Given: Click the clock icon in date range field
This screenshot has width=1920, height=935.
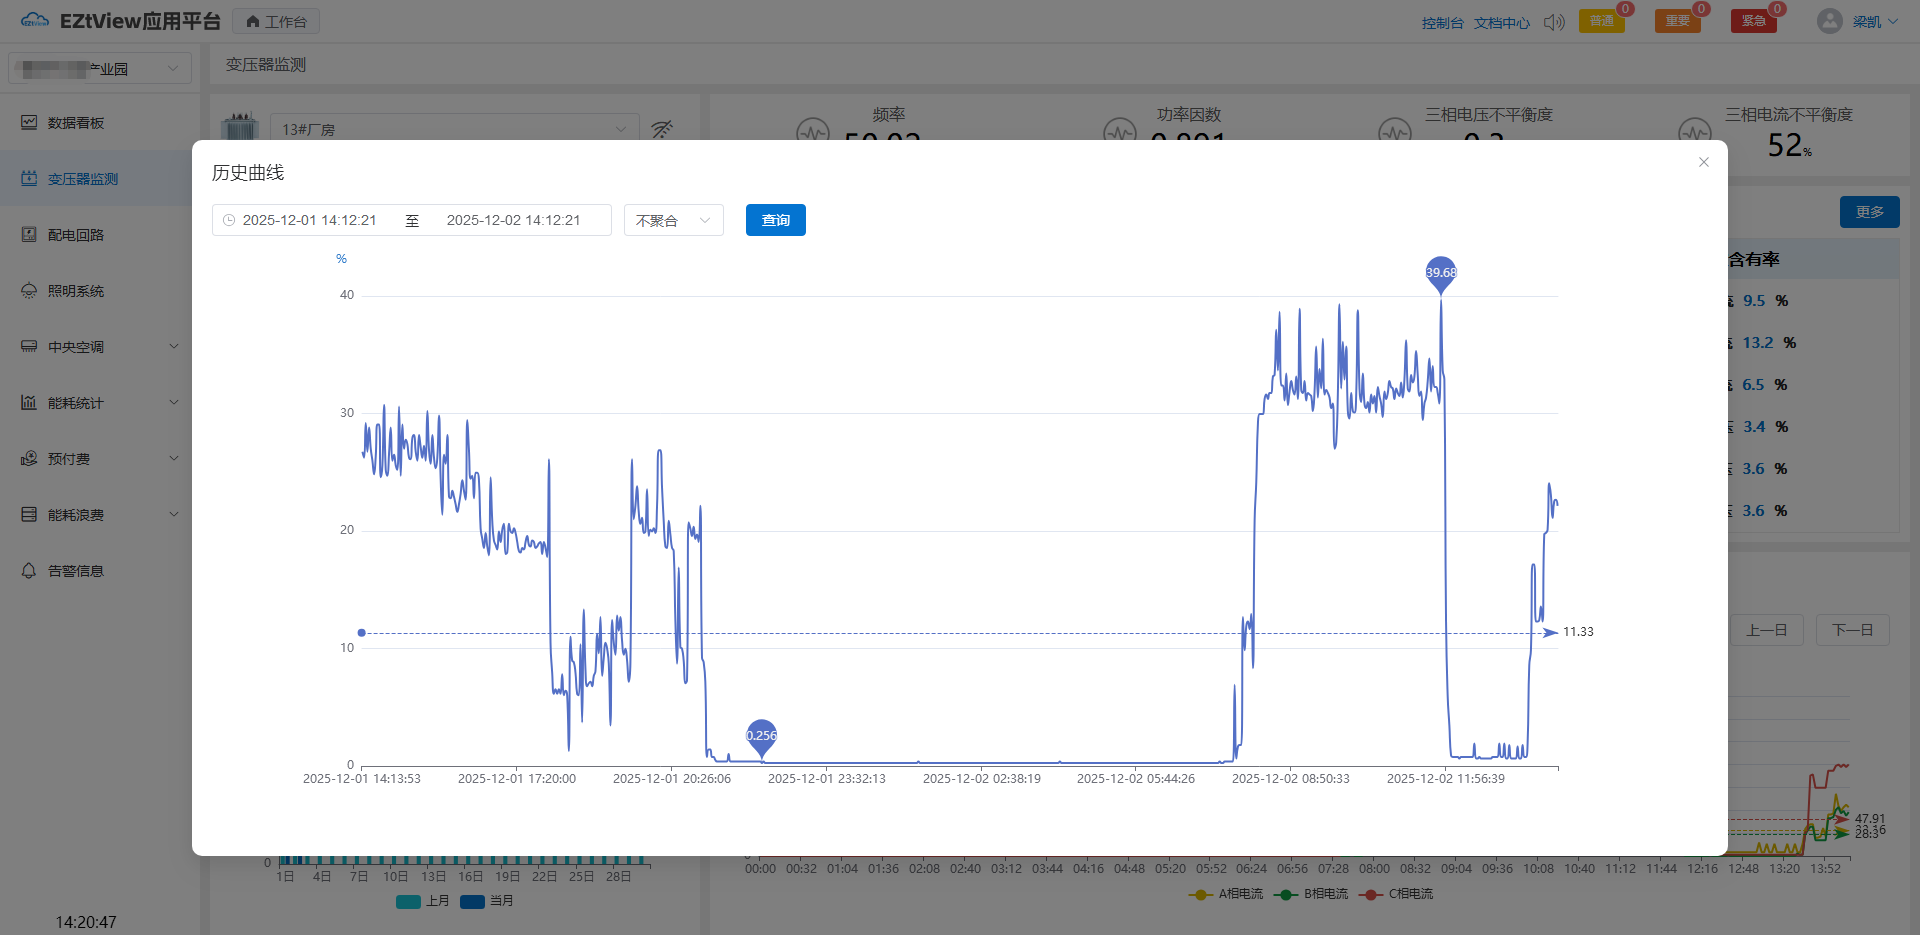Looking at the screenshot, I should coord(229,220).
